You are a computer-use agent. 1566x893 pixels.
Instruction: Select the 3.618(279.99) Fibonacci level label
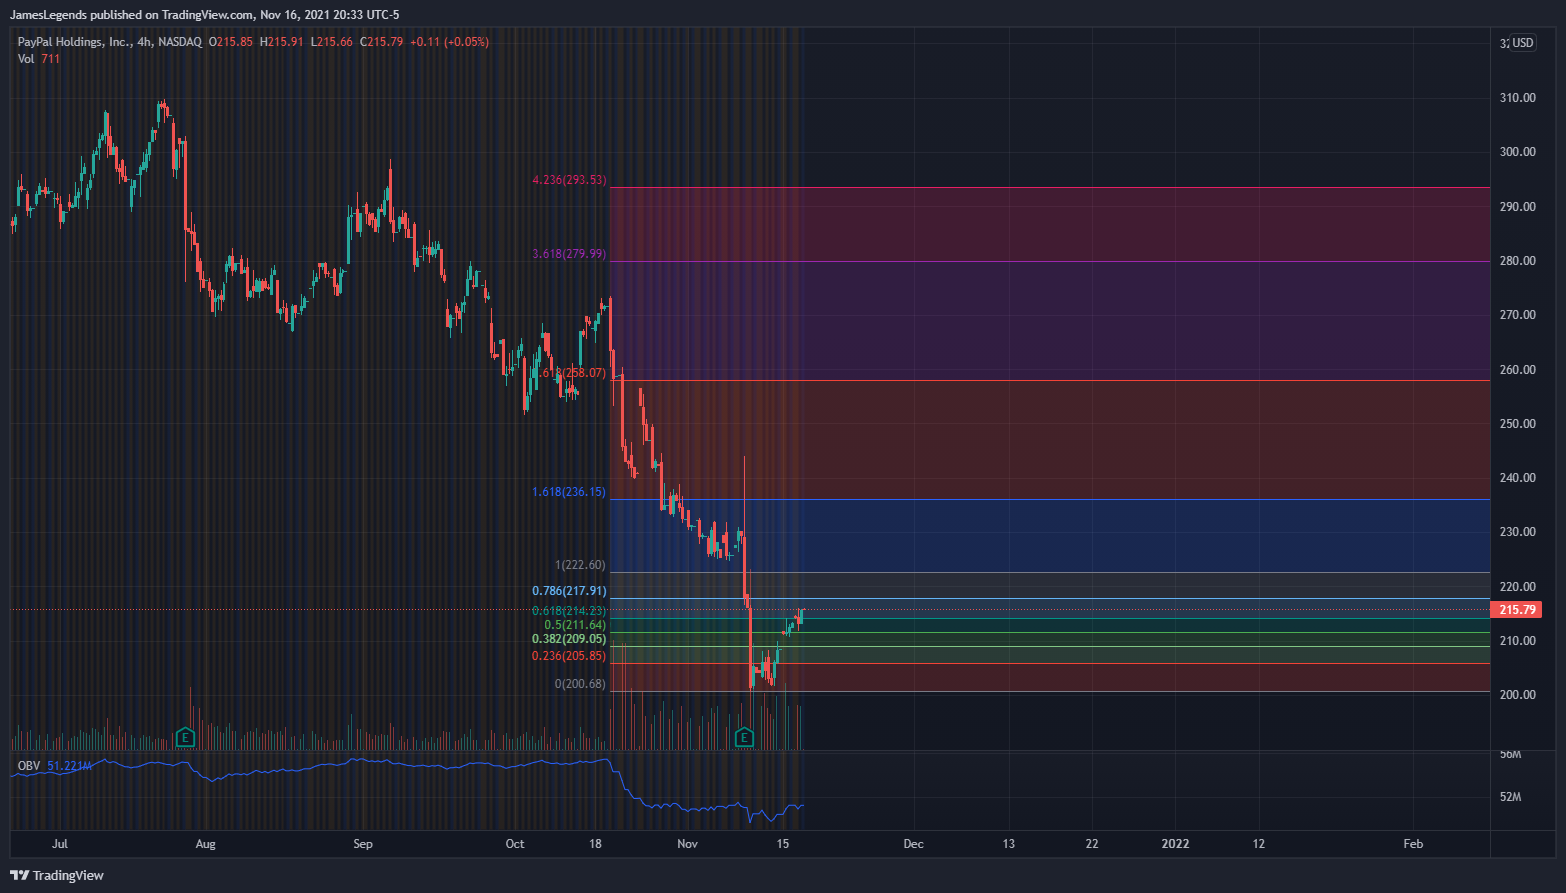[569, 254]
